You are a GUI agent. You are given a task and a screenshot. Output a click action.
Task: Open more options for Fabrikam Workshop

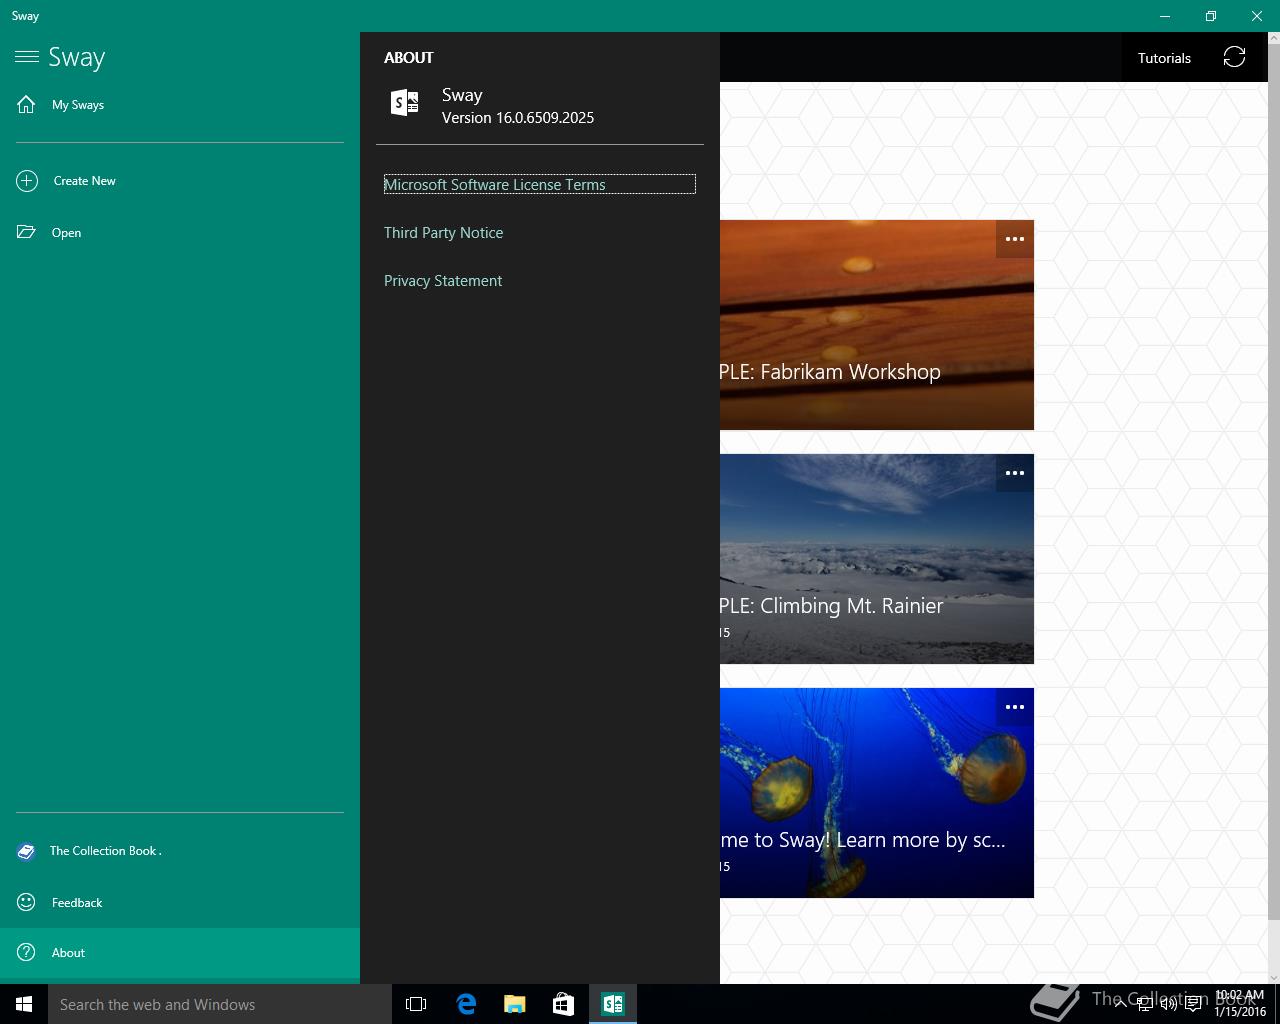pyautogui.click(x=1014, y=239)
